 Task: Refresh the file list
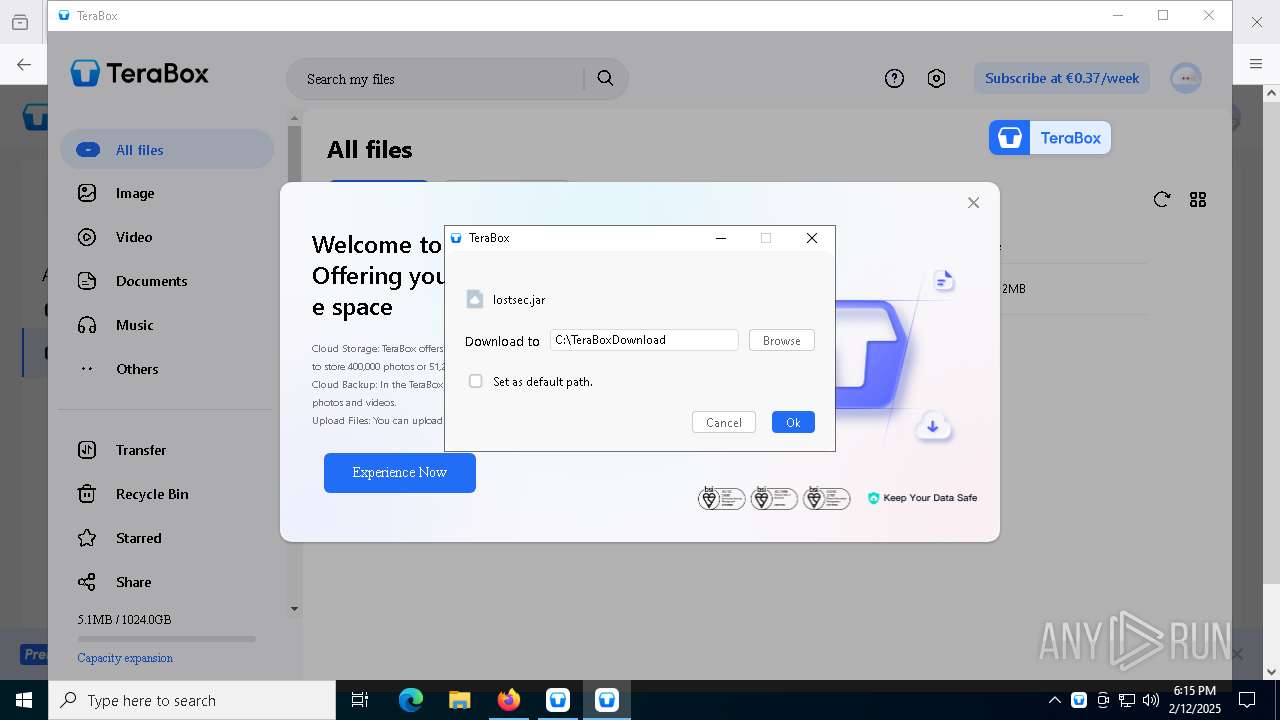(x=1161, y=200)
